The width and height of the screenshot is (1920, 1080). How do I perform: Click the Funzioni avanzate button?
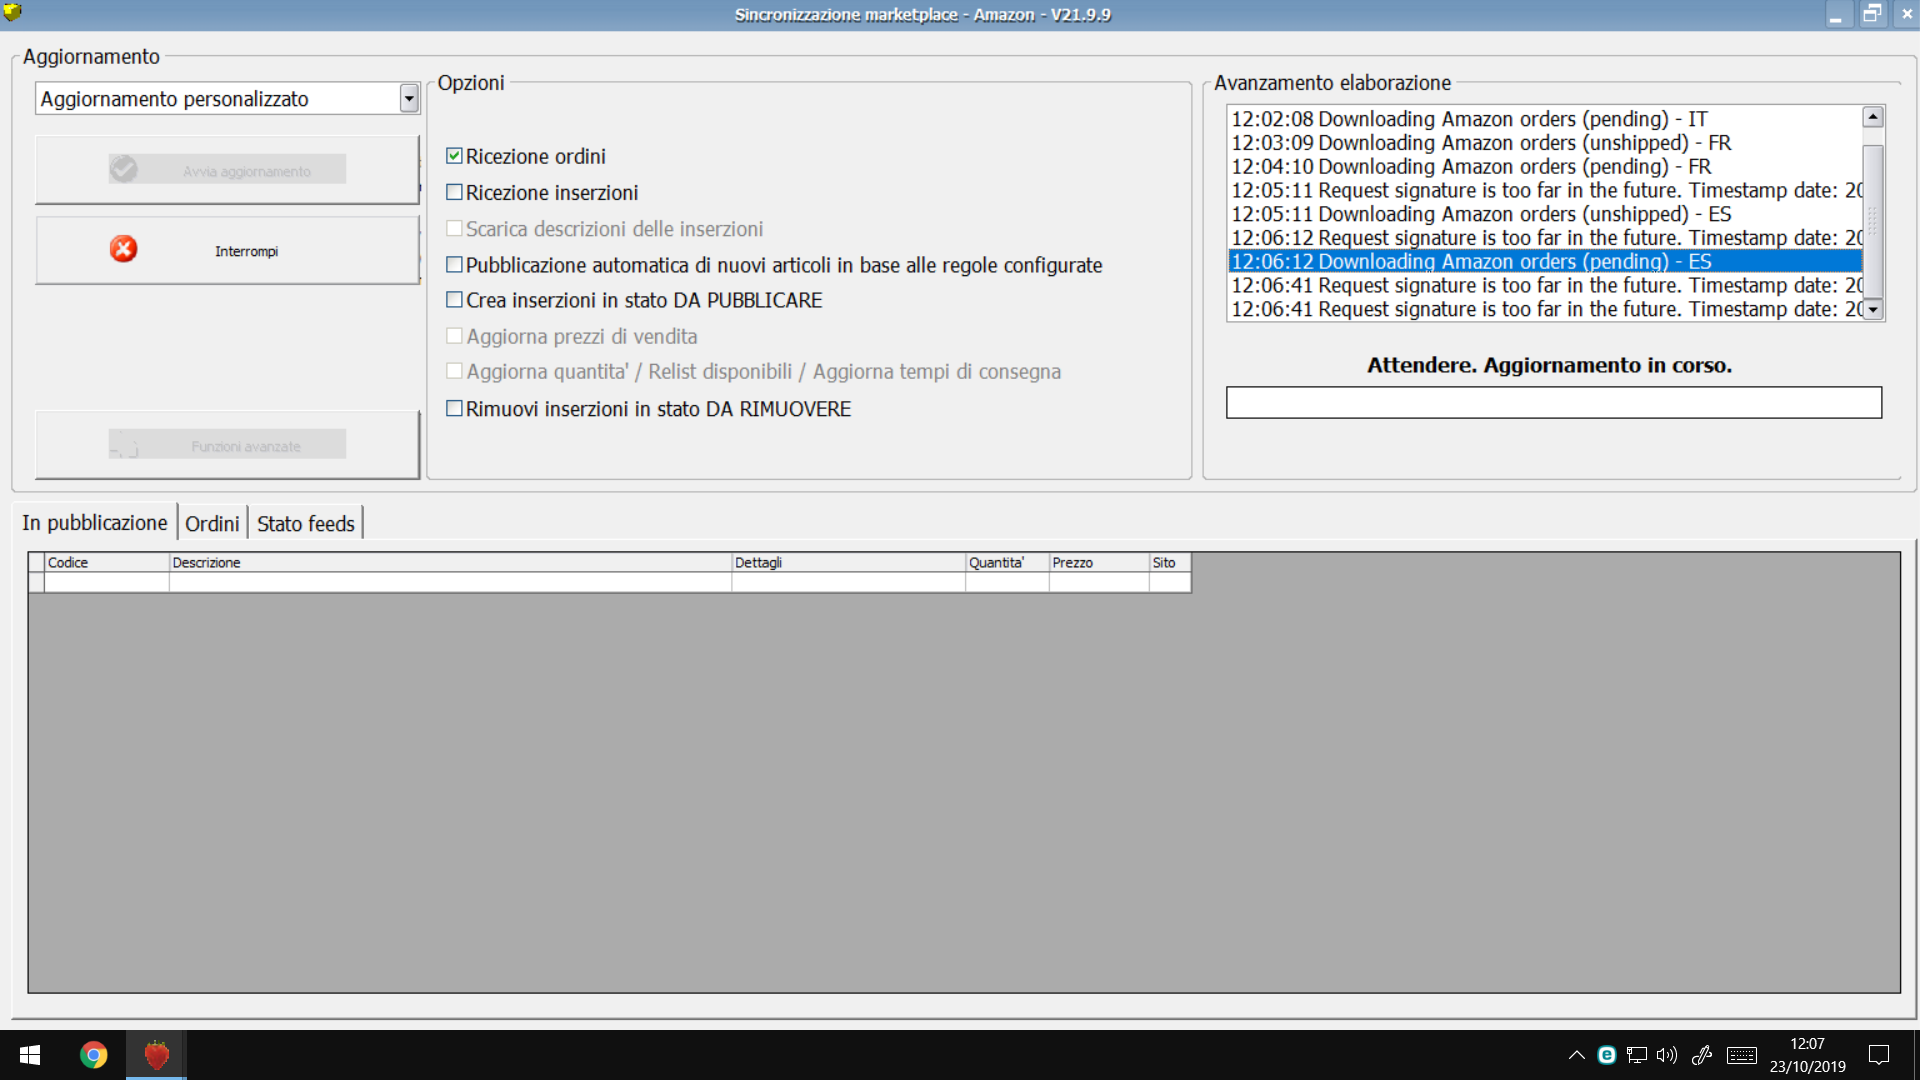pos(227,444)
